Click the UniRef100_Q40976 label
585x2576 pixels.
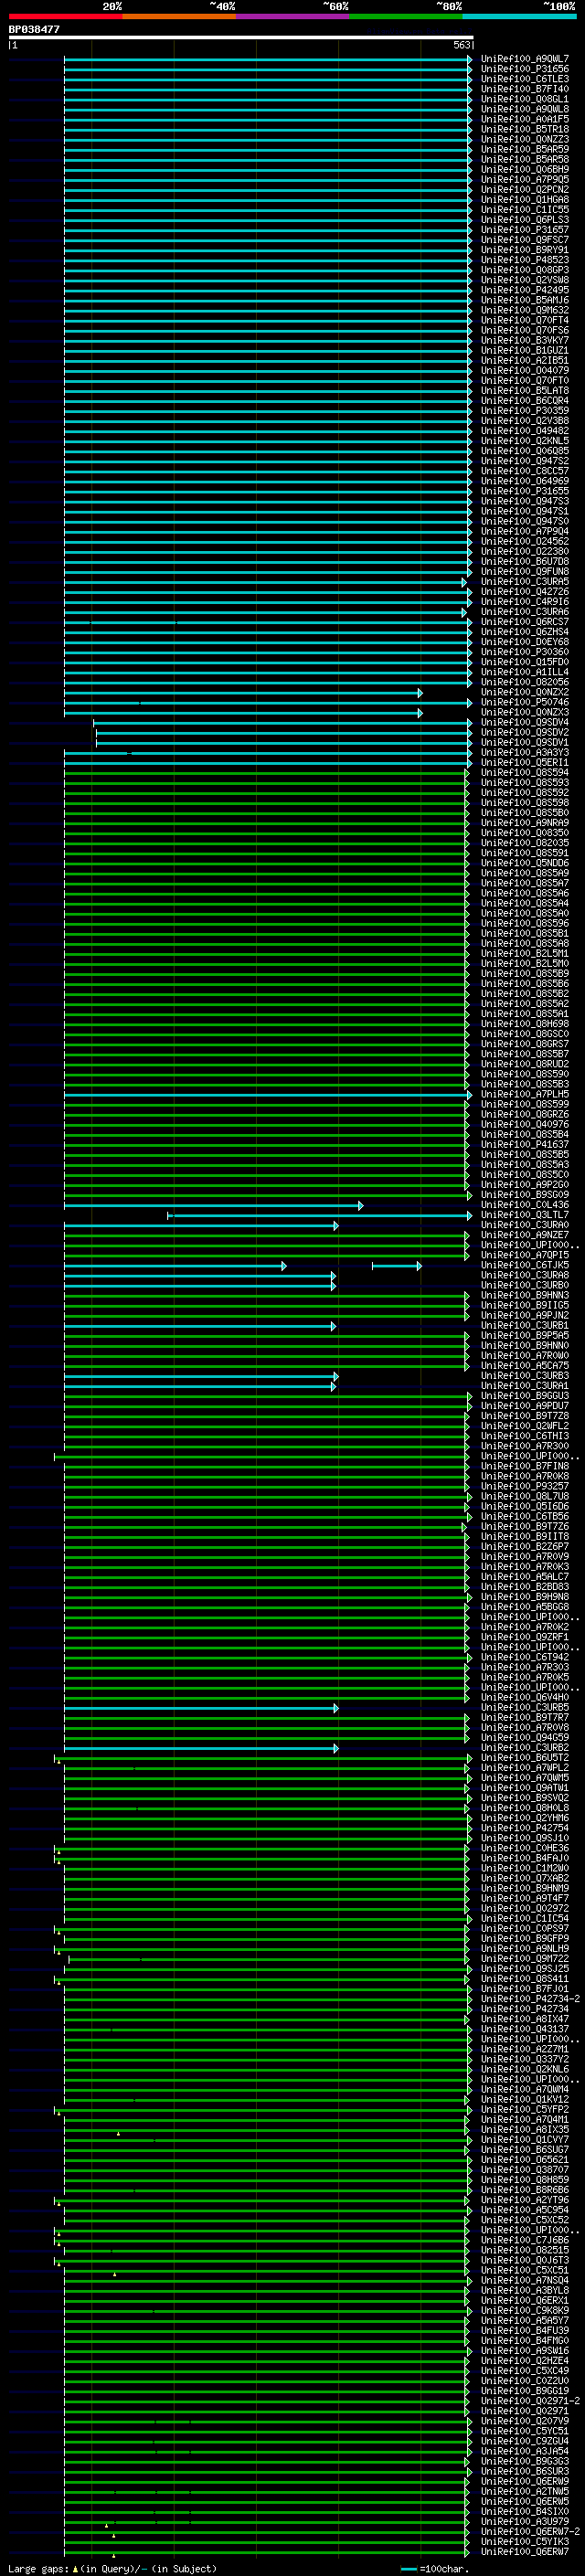(525, 1124)
